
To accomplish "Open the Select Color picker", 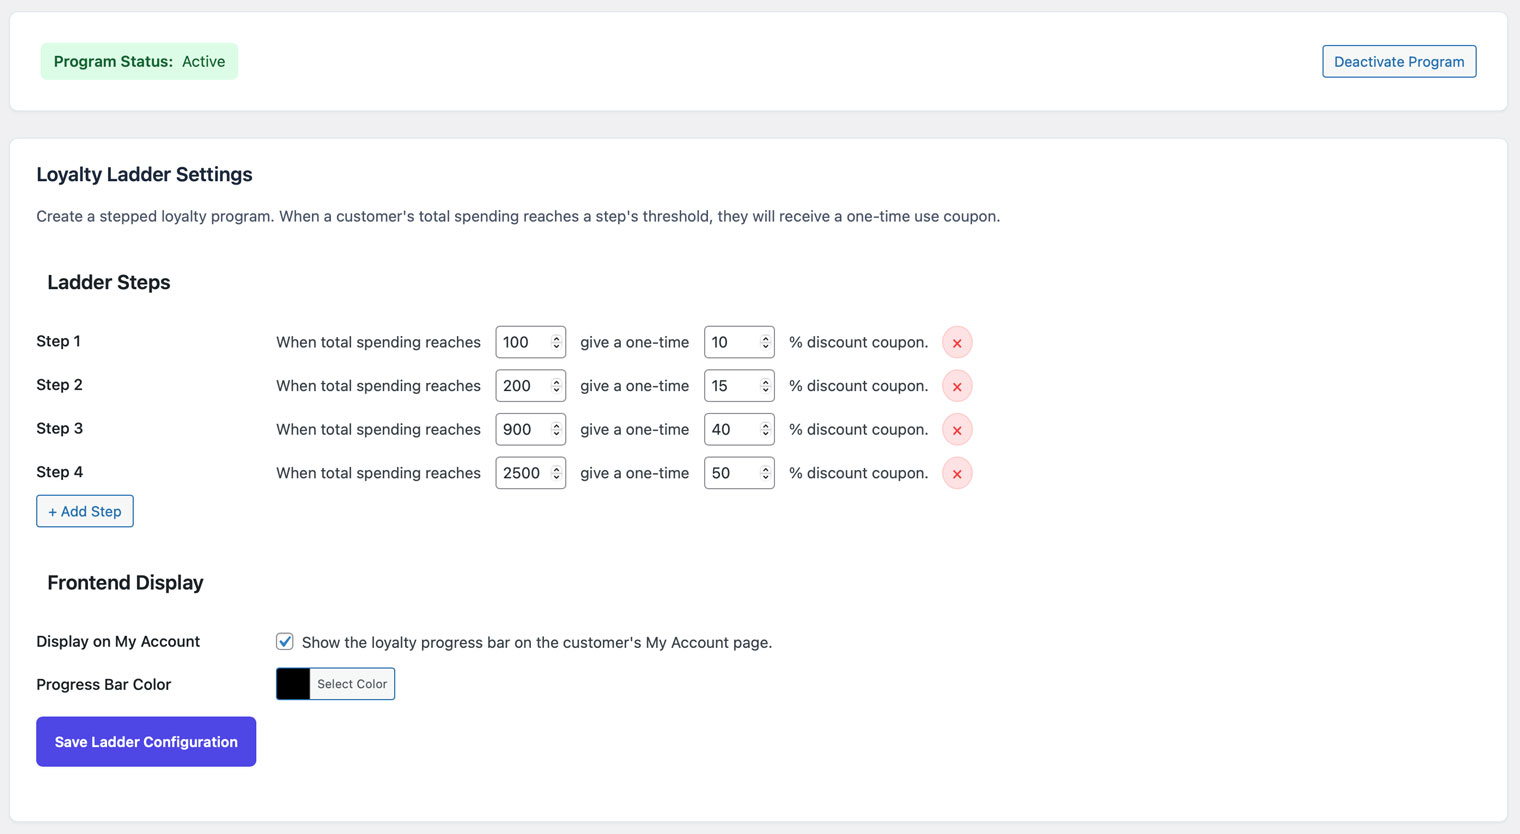I will coord(351,684).
